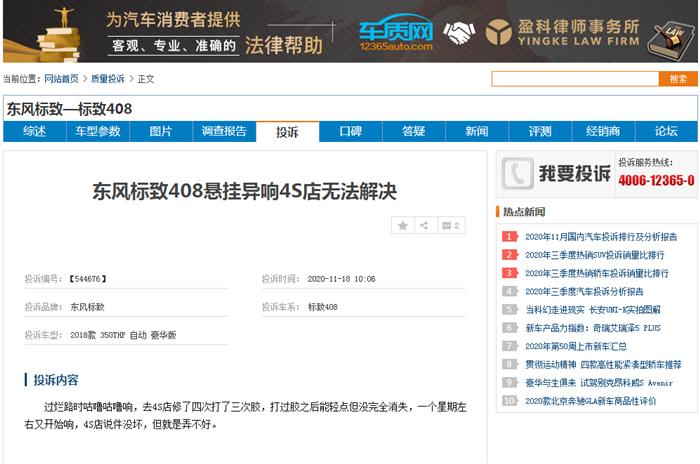
Task: Click the 投诉内容 section heading
Action: [x=56, y=380]
